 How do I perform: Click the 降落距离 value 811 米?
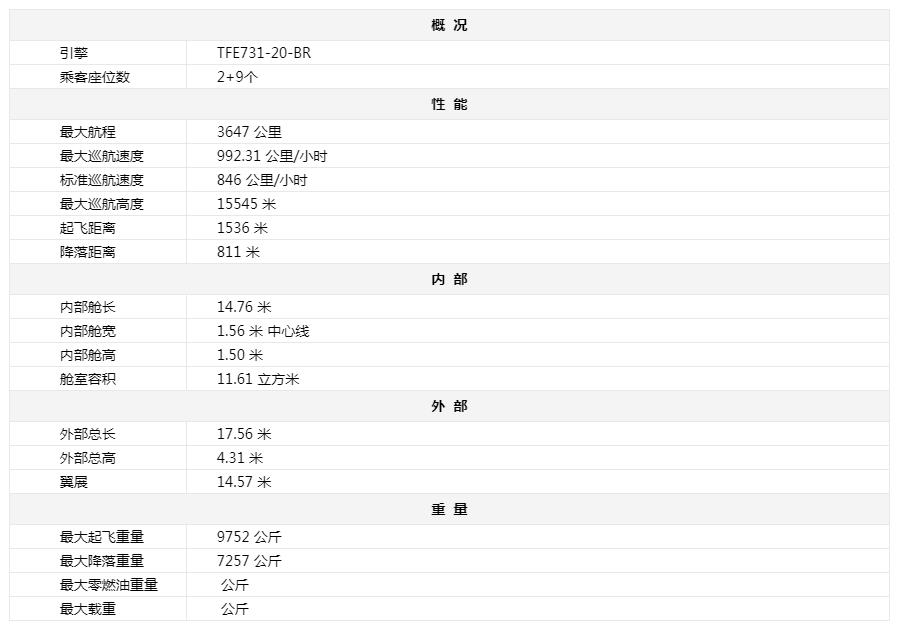tap(238, 252)
